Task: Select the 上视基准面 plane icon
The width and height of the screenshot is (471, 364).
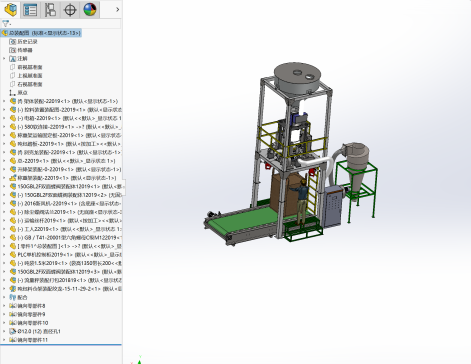Action: [x=13, y=76]
